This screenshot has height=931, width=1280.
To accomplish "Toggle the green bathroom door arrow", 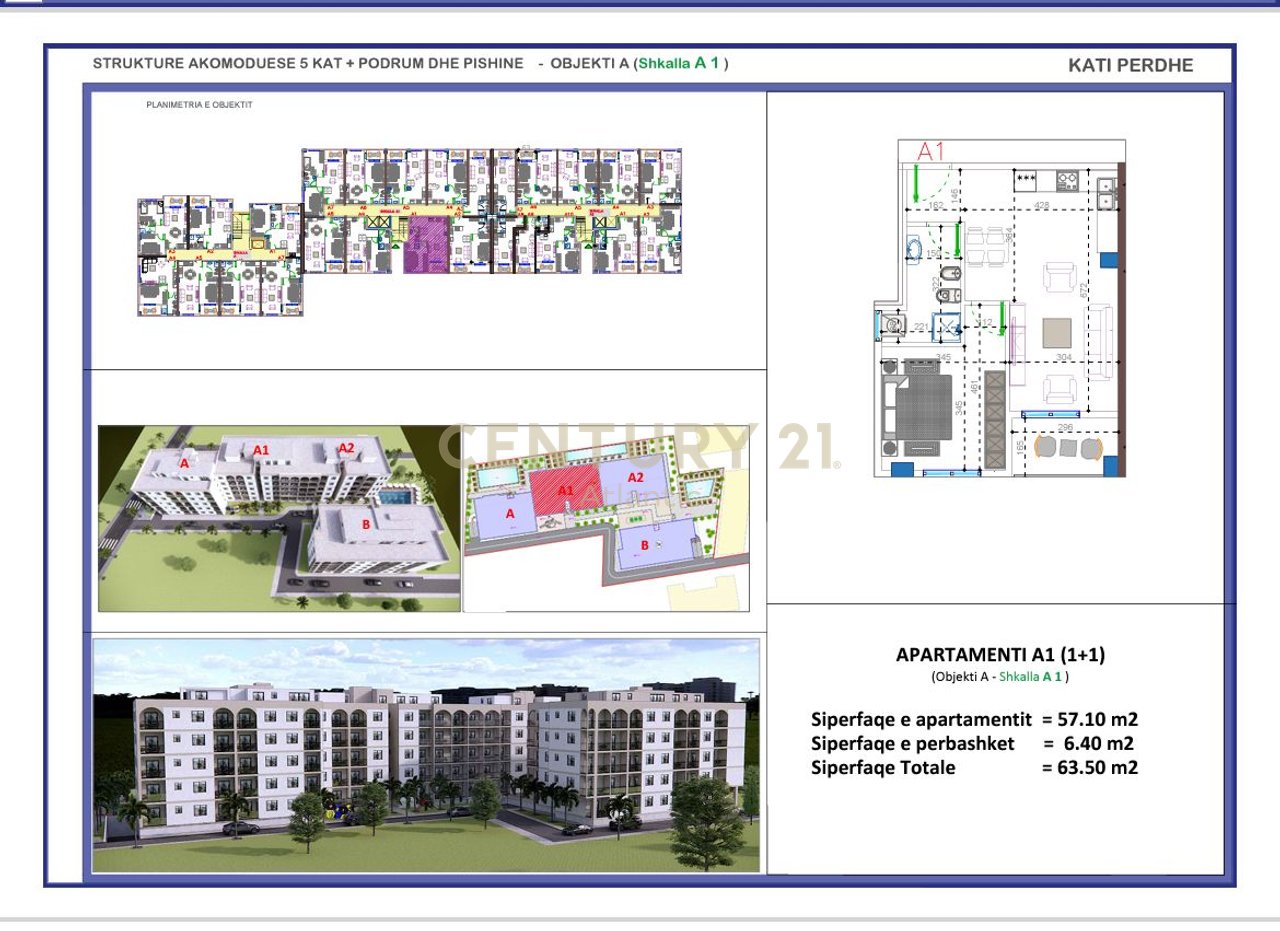I will point(957,240).
